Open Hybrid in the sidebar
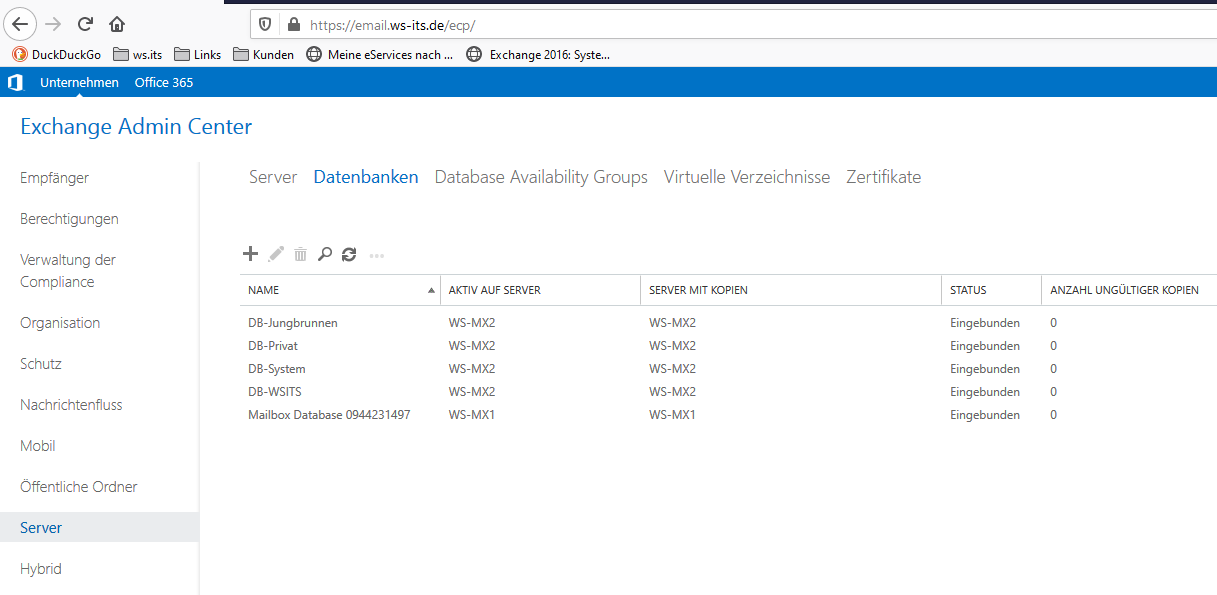This screenshot has width=1217, height=595. 41,569
